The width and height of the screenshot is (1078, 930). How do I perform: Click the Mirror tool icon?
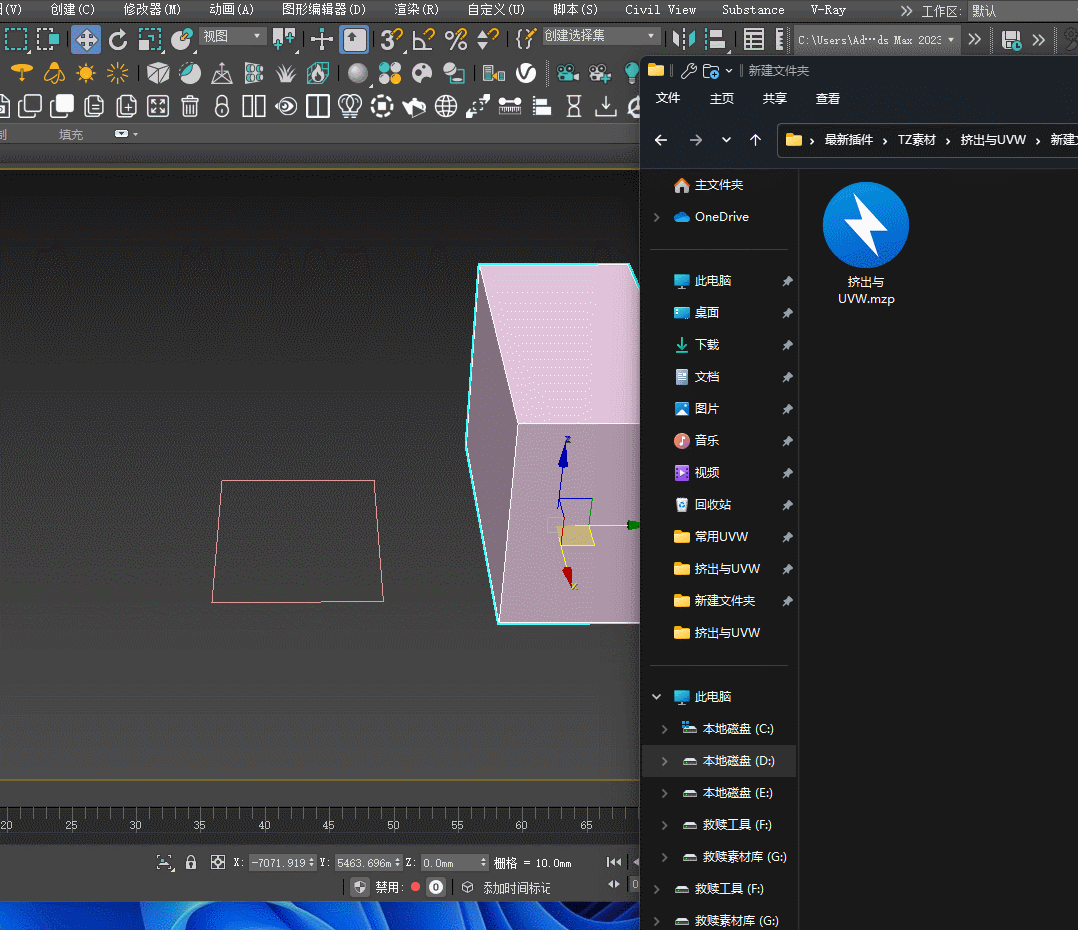click(684, 40)
